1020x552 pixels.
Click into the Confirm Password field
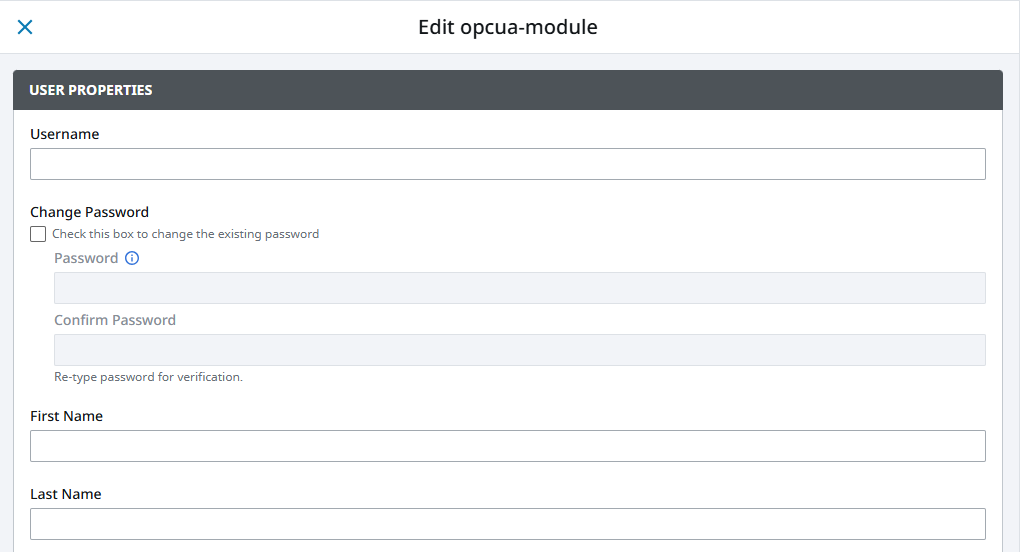(x=519, y=350)
